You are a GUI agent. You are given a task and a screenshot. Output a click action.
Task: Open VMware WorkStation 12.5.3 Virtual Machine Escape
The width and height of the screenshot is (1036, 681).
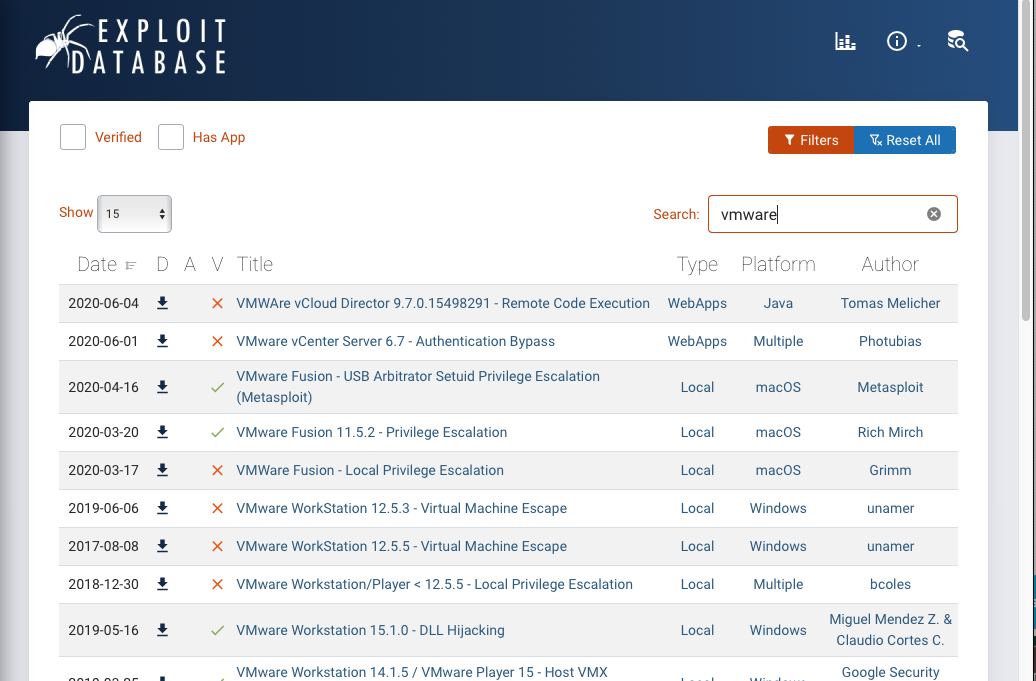click(401, 508)
